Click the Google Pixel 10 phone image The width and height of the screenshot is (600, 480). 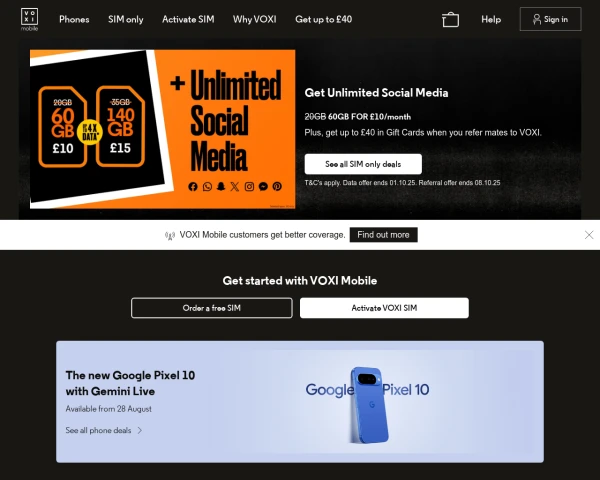tap(368, 405)
